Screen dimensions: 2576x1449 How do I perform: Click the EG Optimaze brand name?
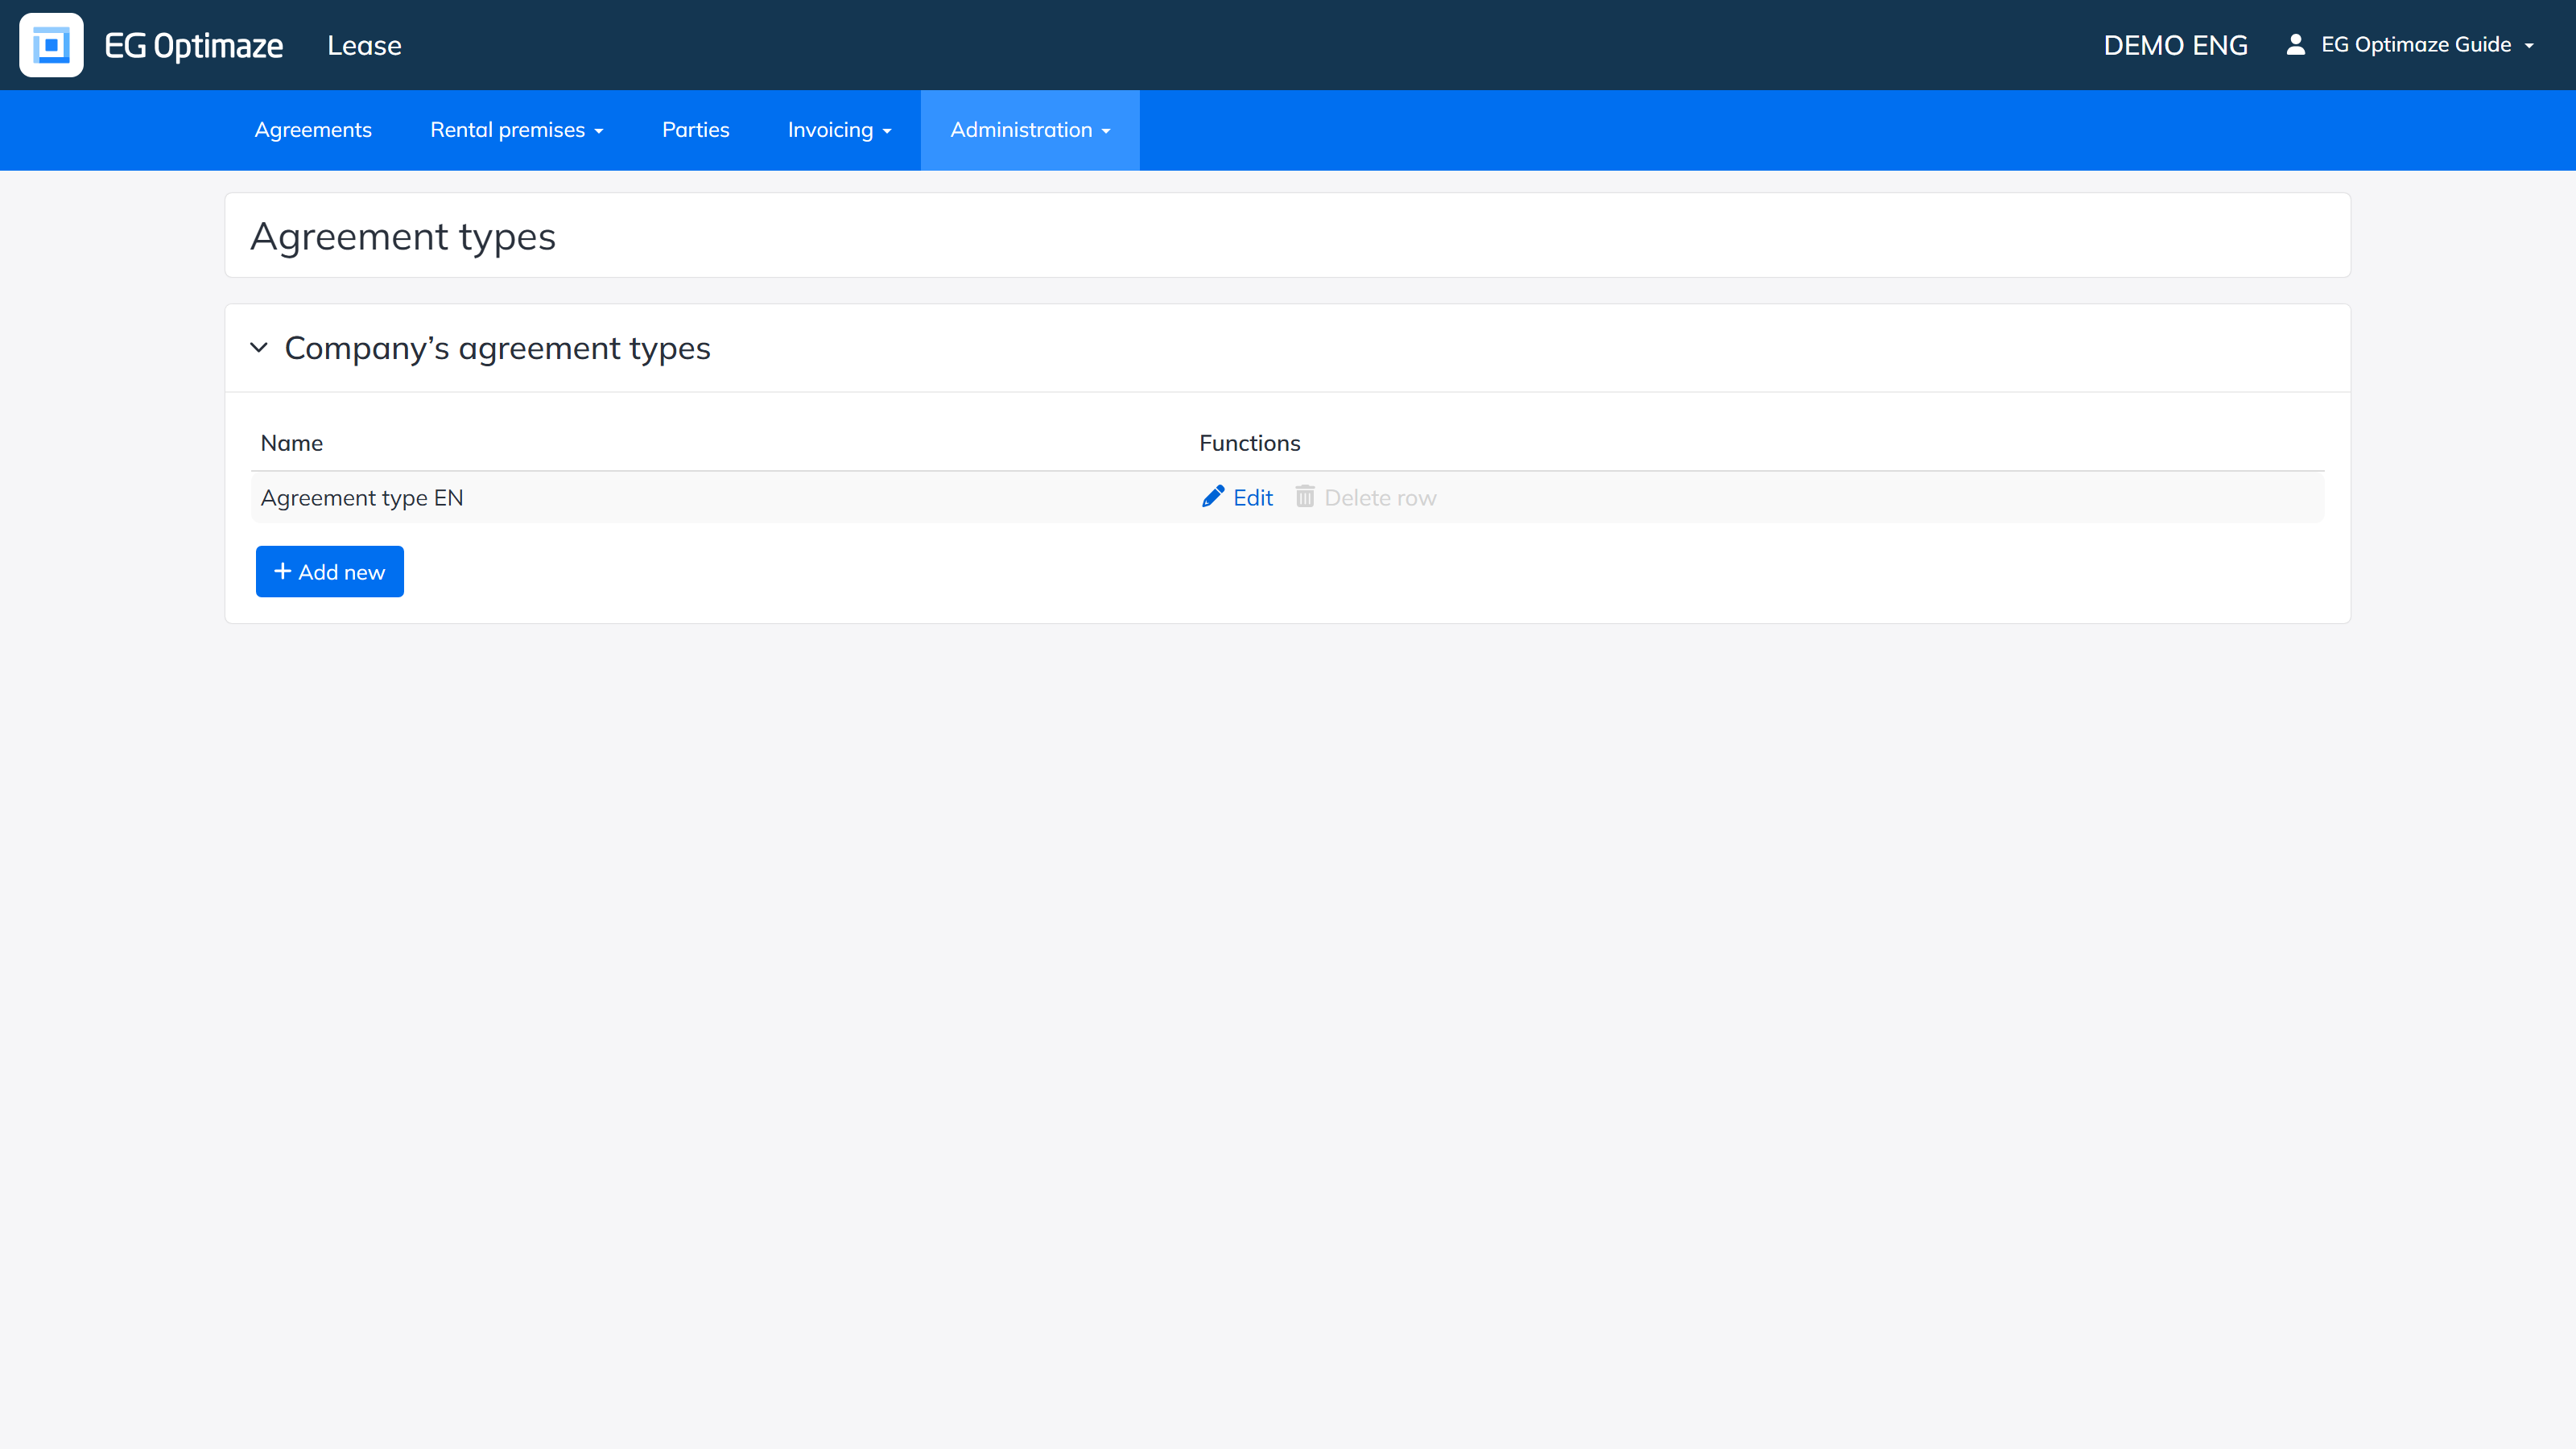(x=193, y=45)
